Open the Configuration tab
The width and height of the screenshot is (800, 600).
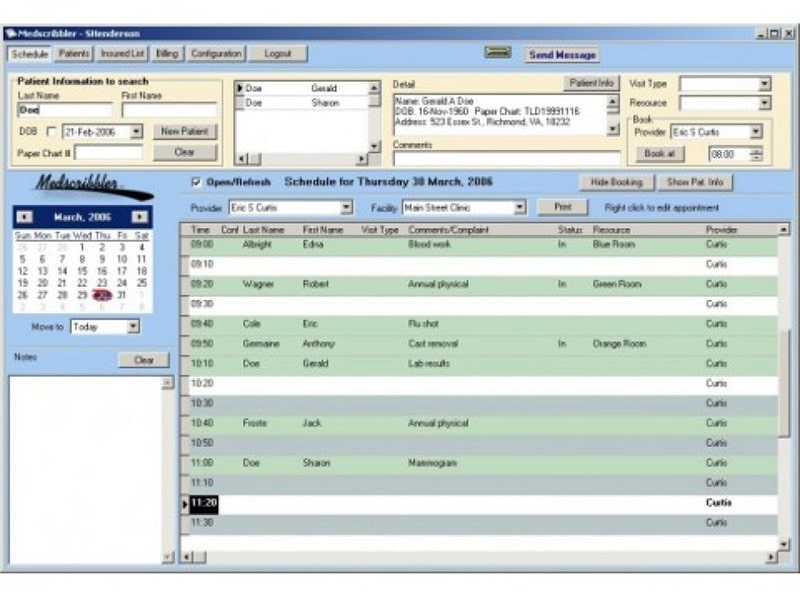tap(216, 54)
